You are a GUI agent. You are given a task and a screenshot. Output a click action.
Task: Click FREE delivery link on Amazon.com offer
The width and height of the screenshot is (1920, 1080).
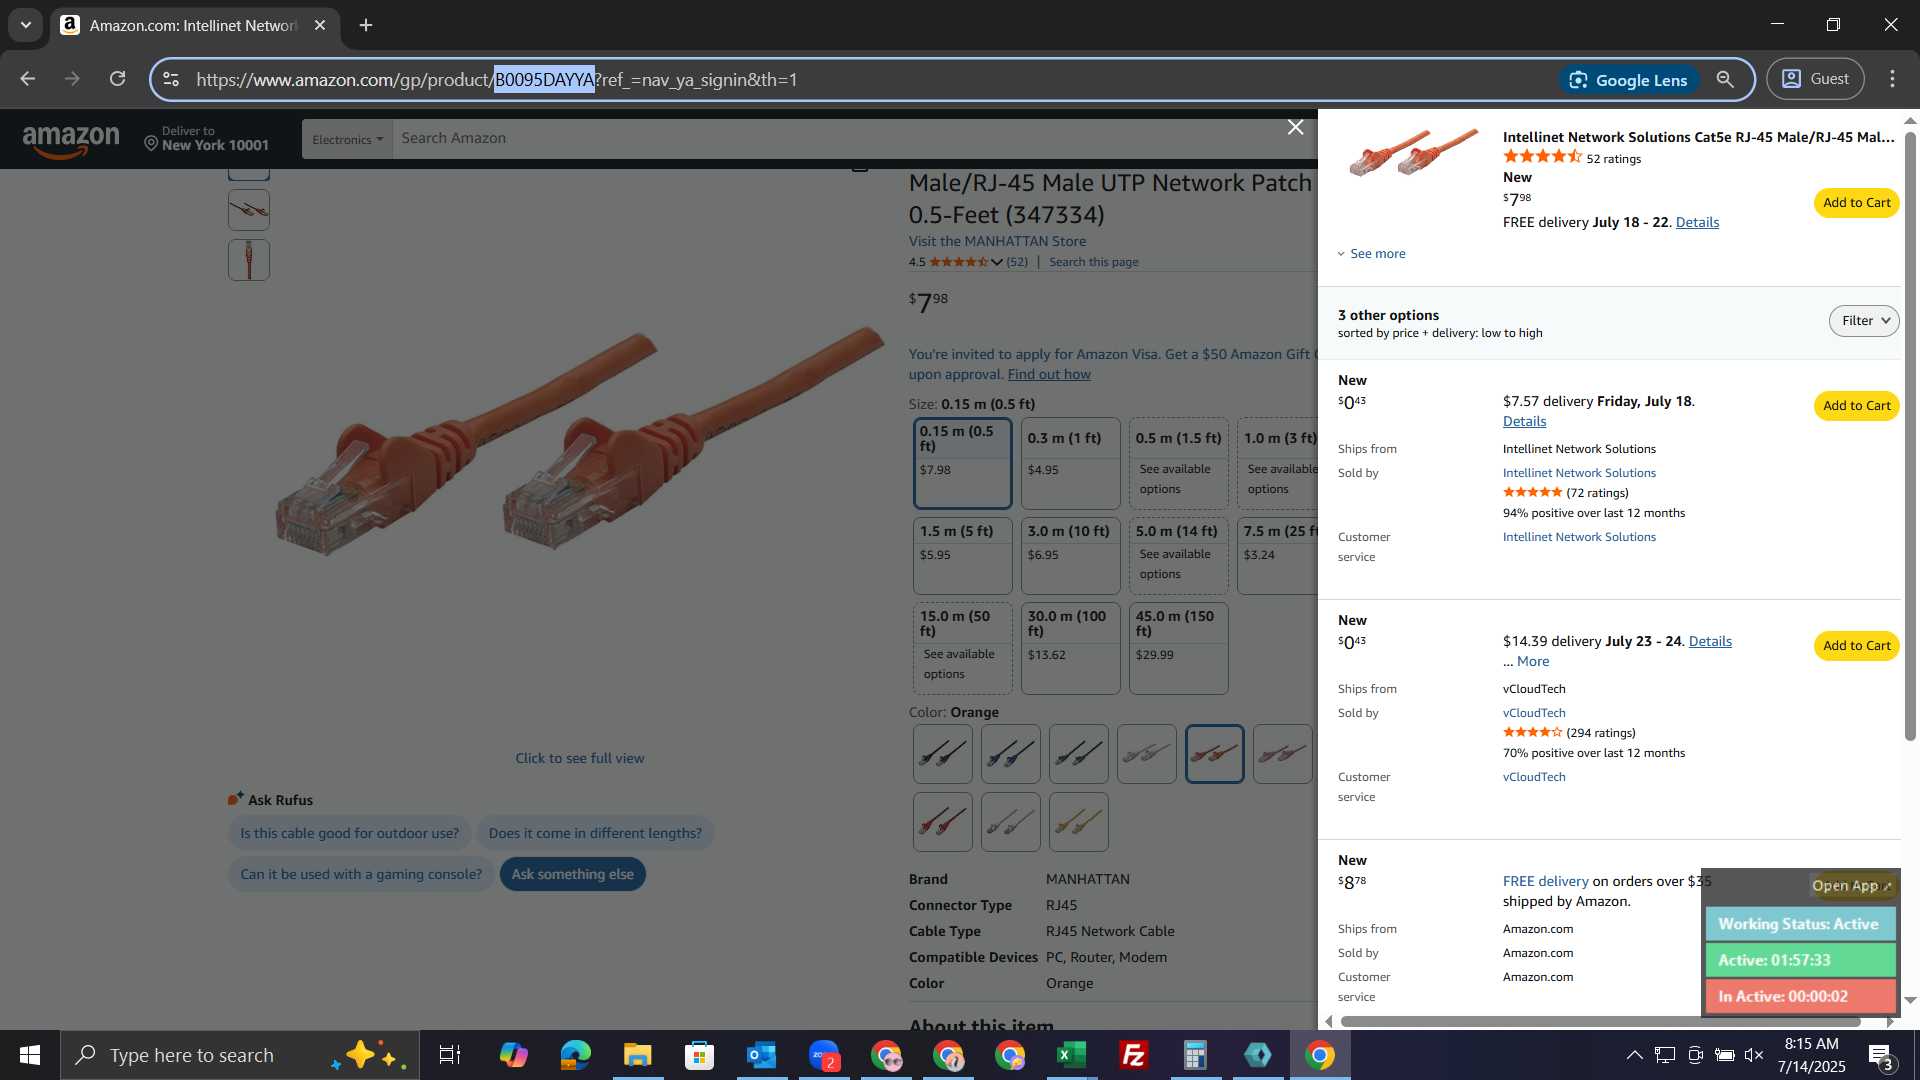pos(1545,882)
